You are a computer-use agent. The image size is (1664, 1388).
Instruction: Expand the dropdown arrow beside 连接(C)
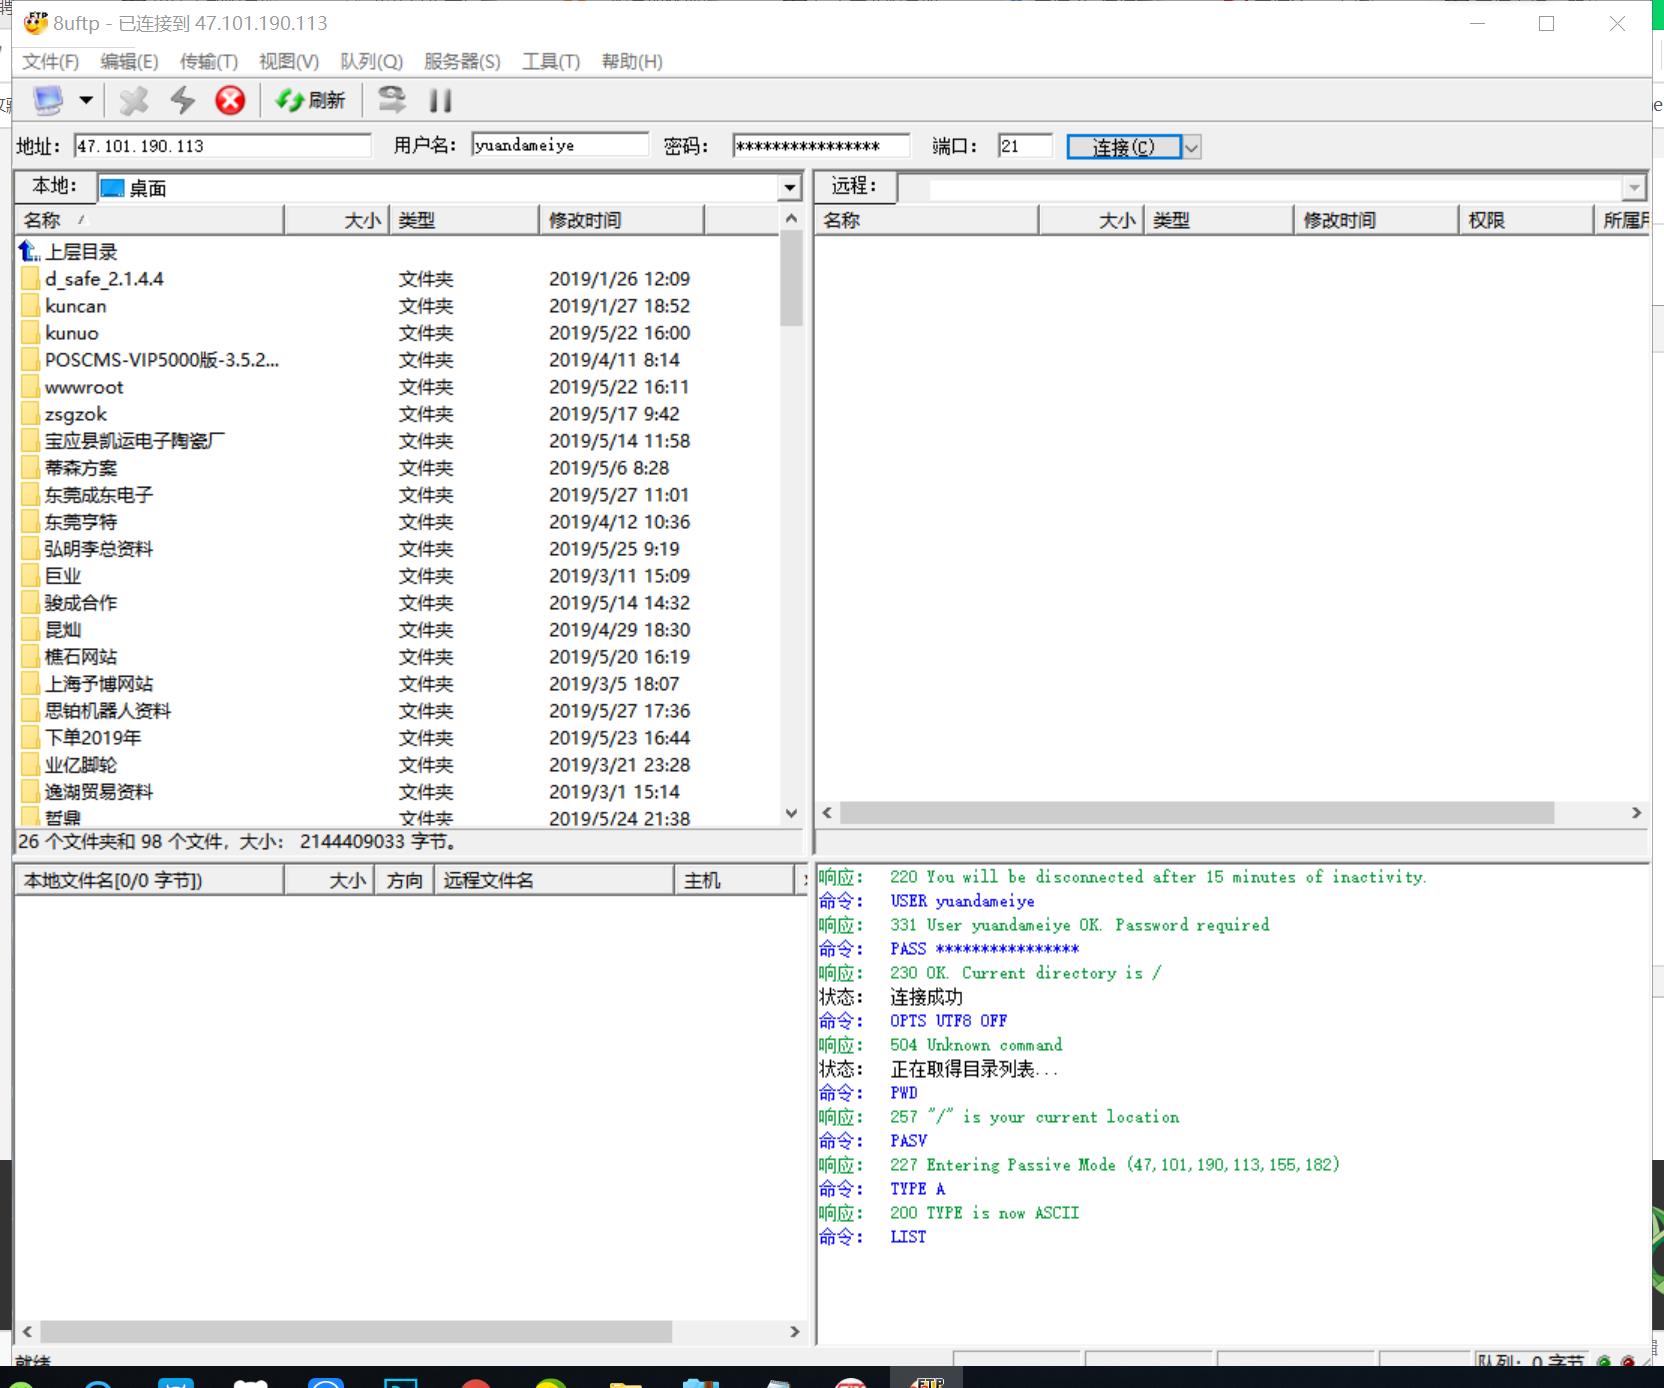click(1191, 147)
